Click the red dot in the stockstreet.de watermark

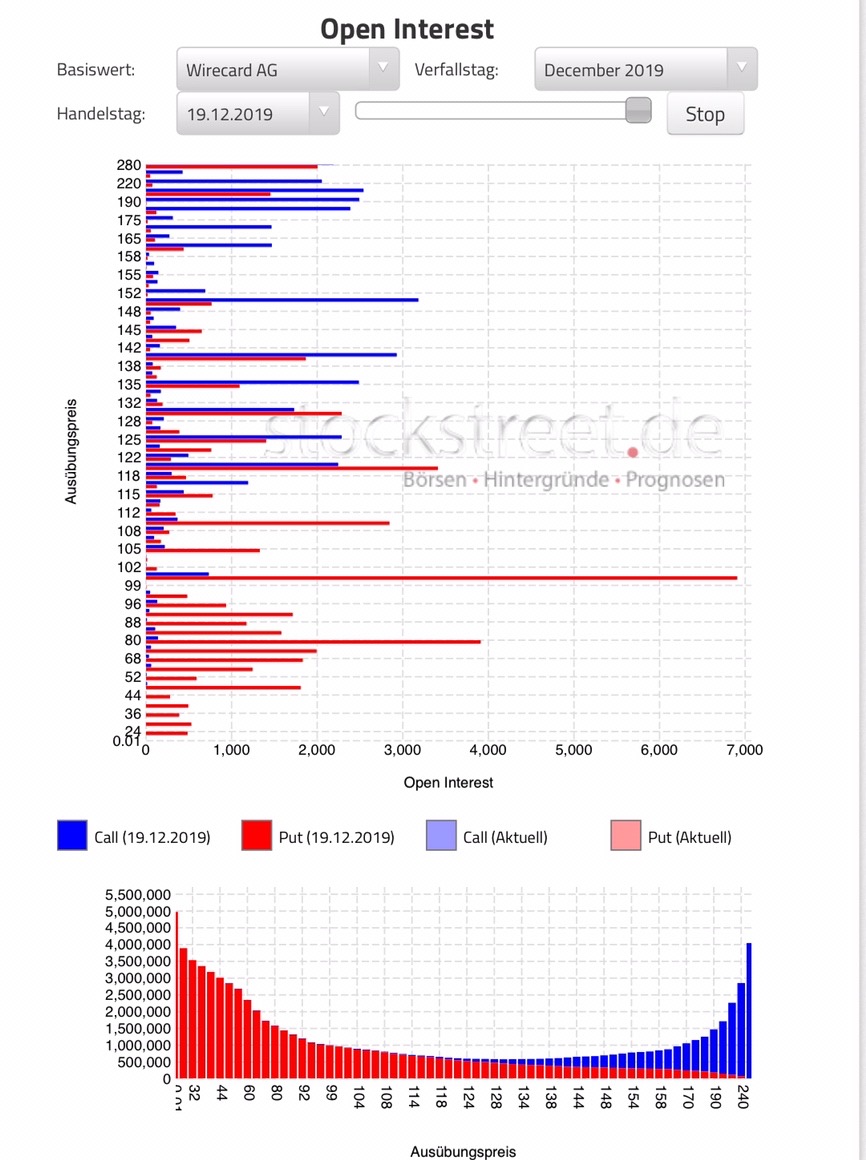click(x=632, y=453)
